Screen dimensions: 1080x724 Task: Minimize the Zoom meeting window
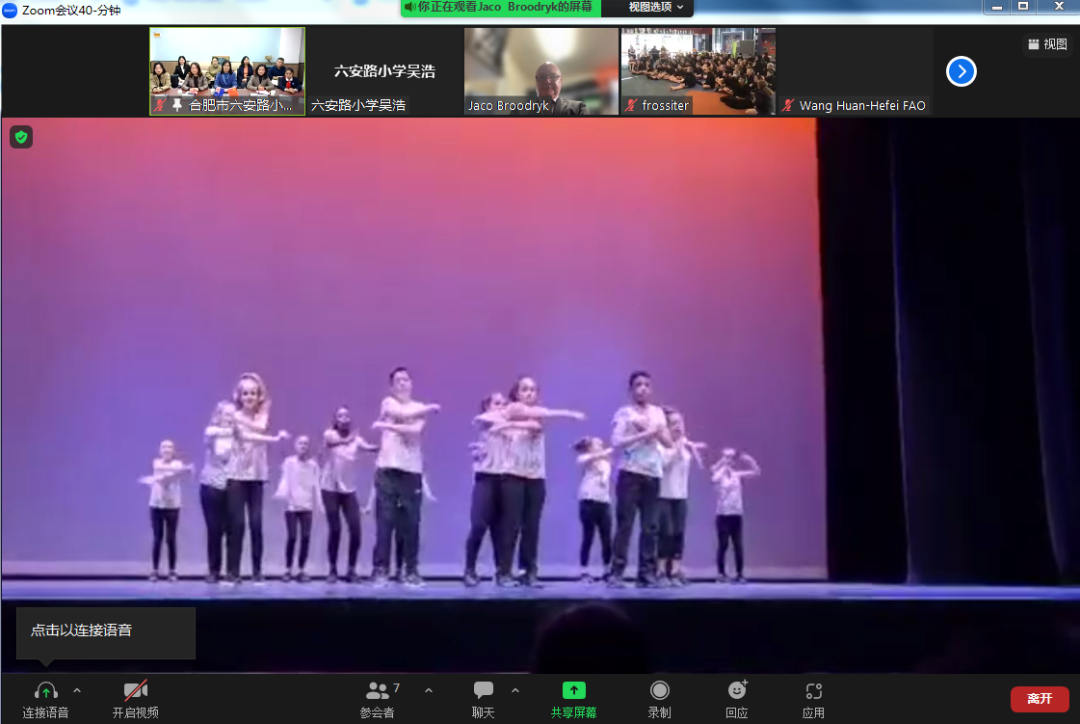pyautogui.click(x=997, y=7)
